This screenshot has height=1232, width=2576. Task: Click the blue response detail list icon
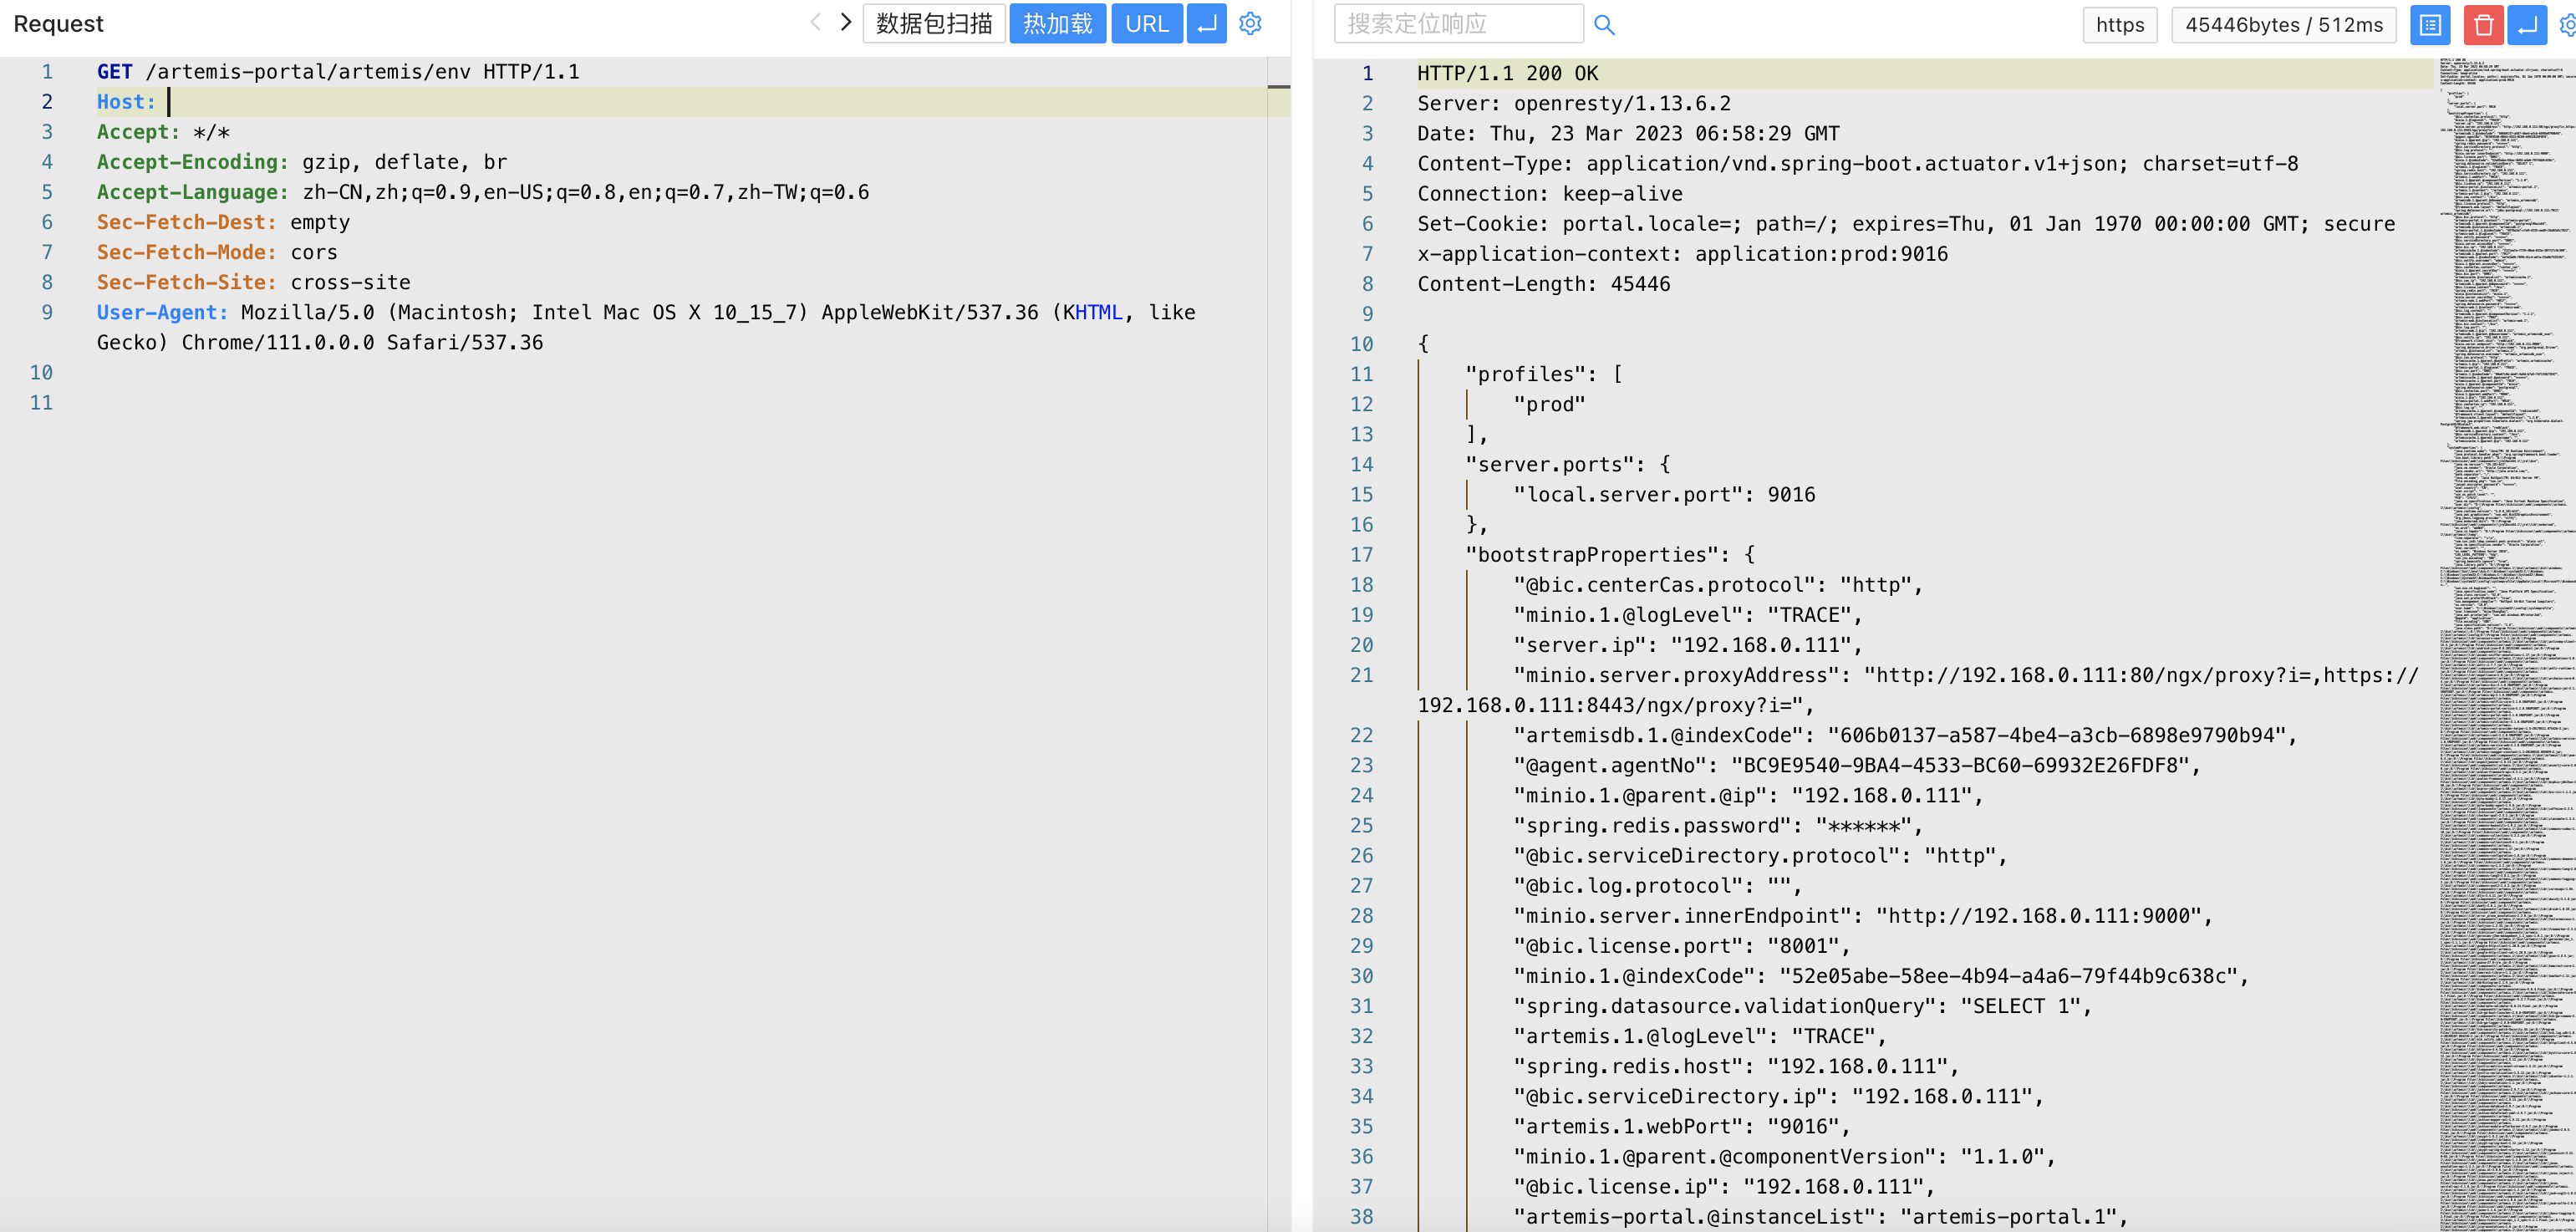pyautogui.click(x=2430, y=25)
